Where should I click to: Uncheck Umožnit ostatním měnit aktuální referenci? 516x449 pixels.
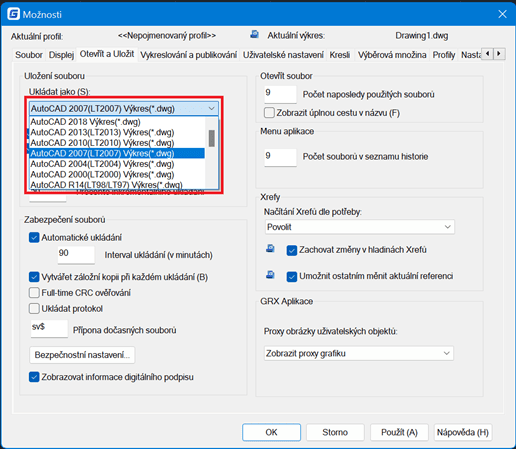tap(292, 277)
